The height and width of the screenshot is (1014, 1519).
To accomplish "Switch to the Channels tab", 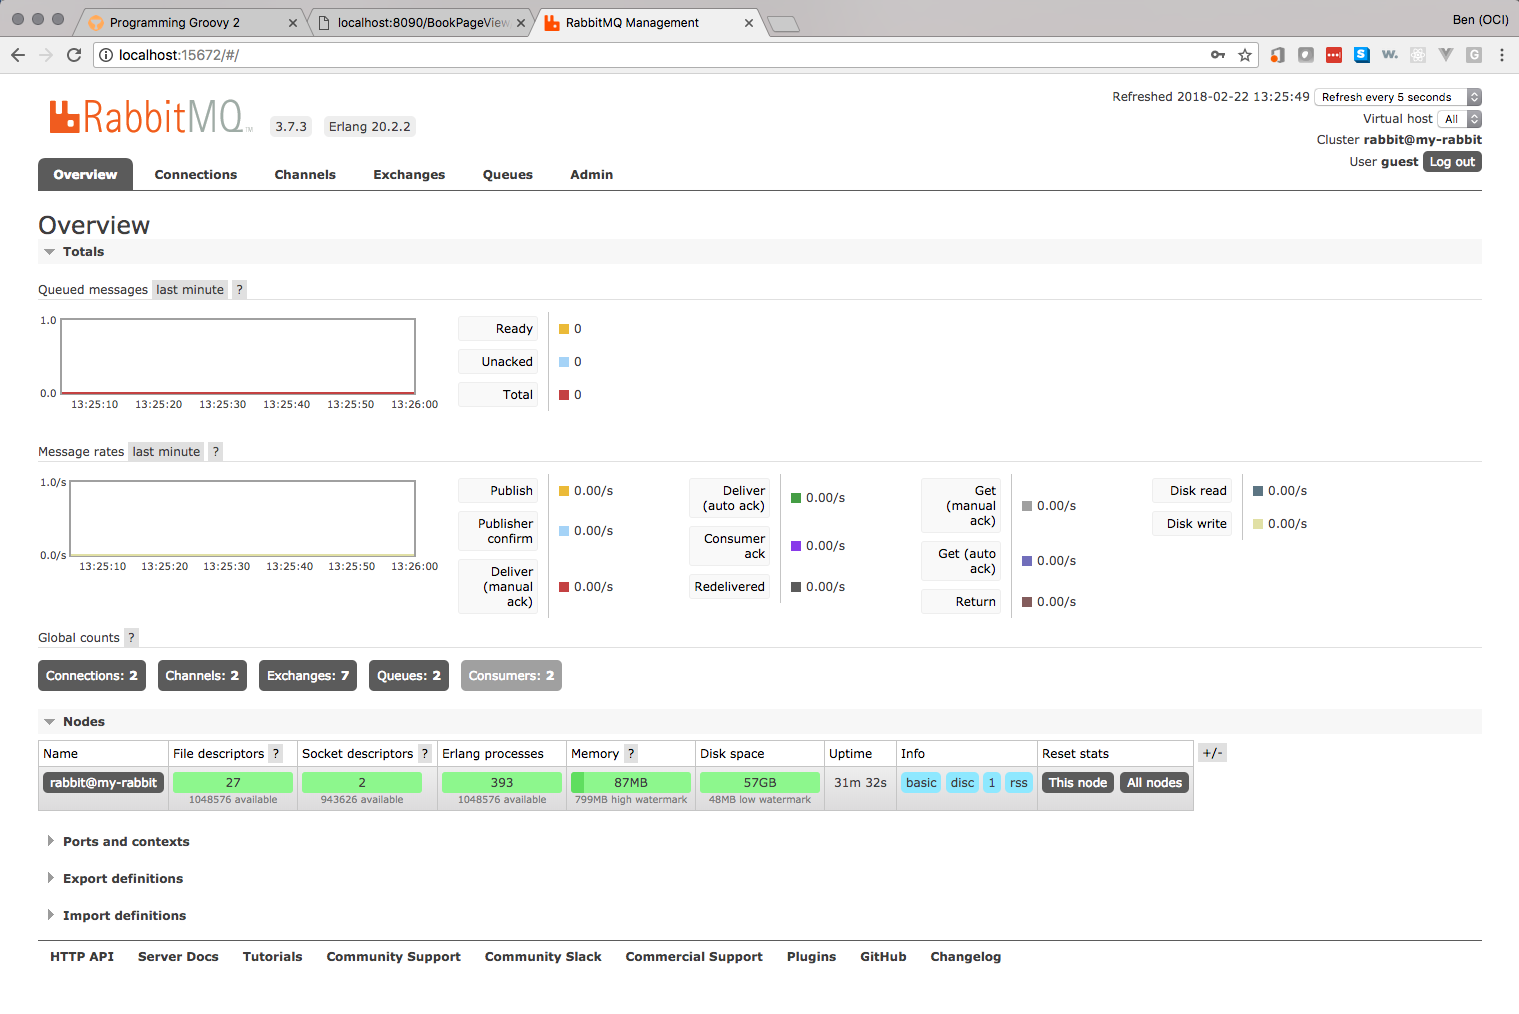I will coord(305,174).
